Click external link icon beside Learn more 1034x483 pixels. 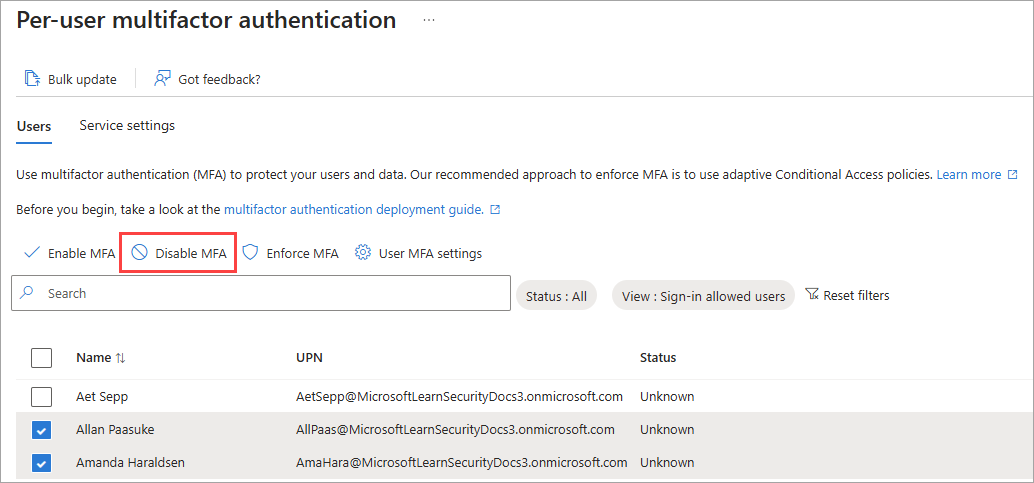tap(1012, 175)
